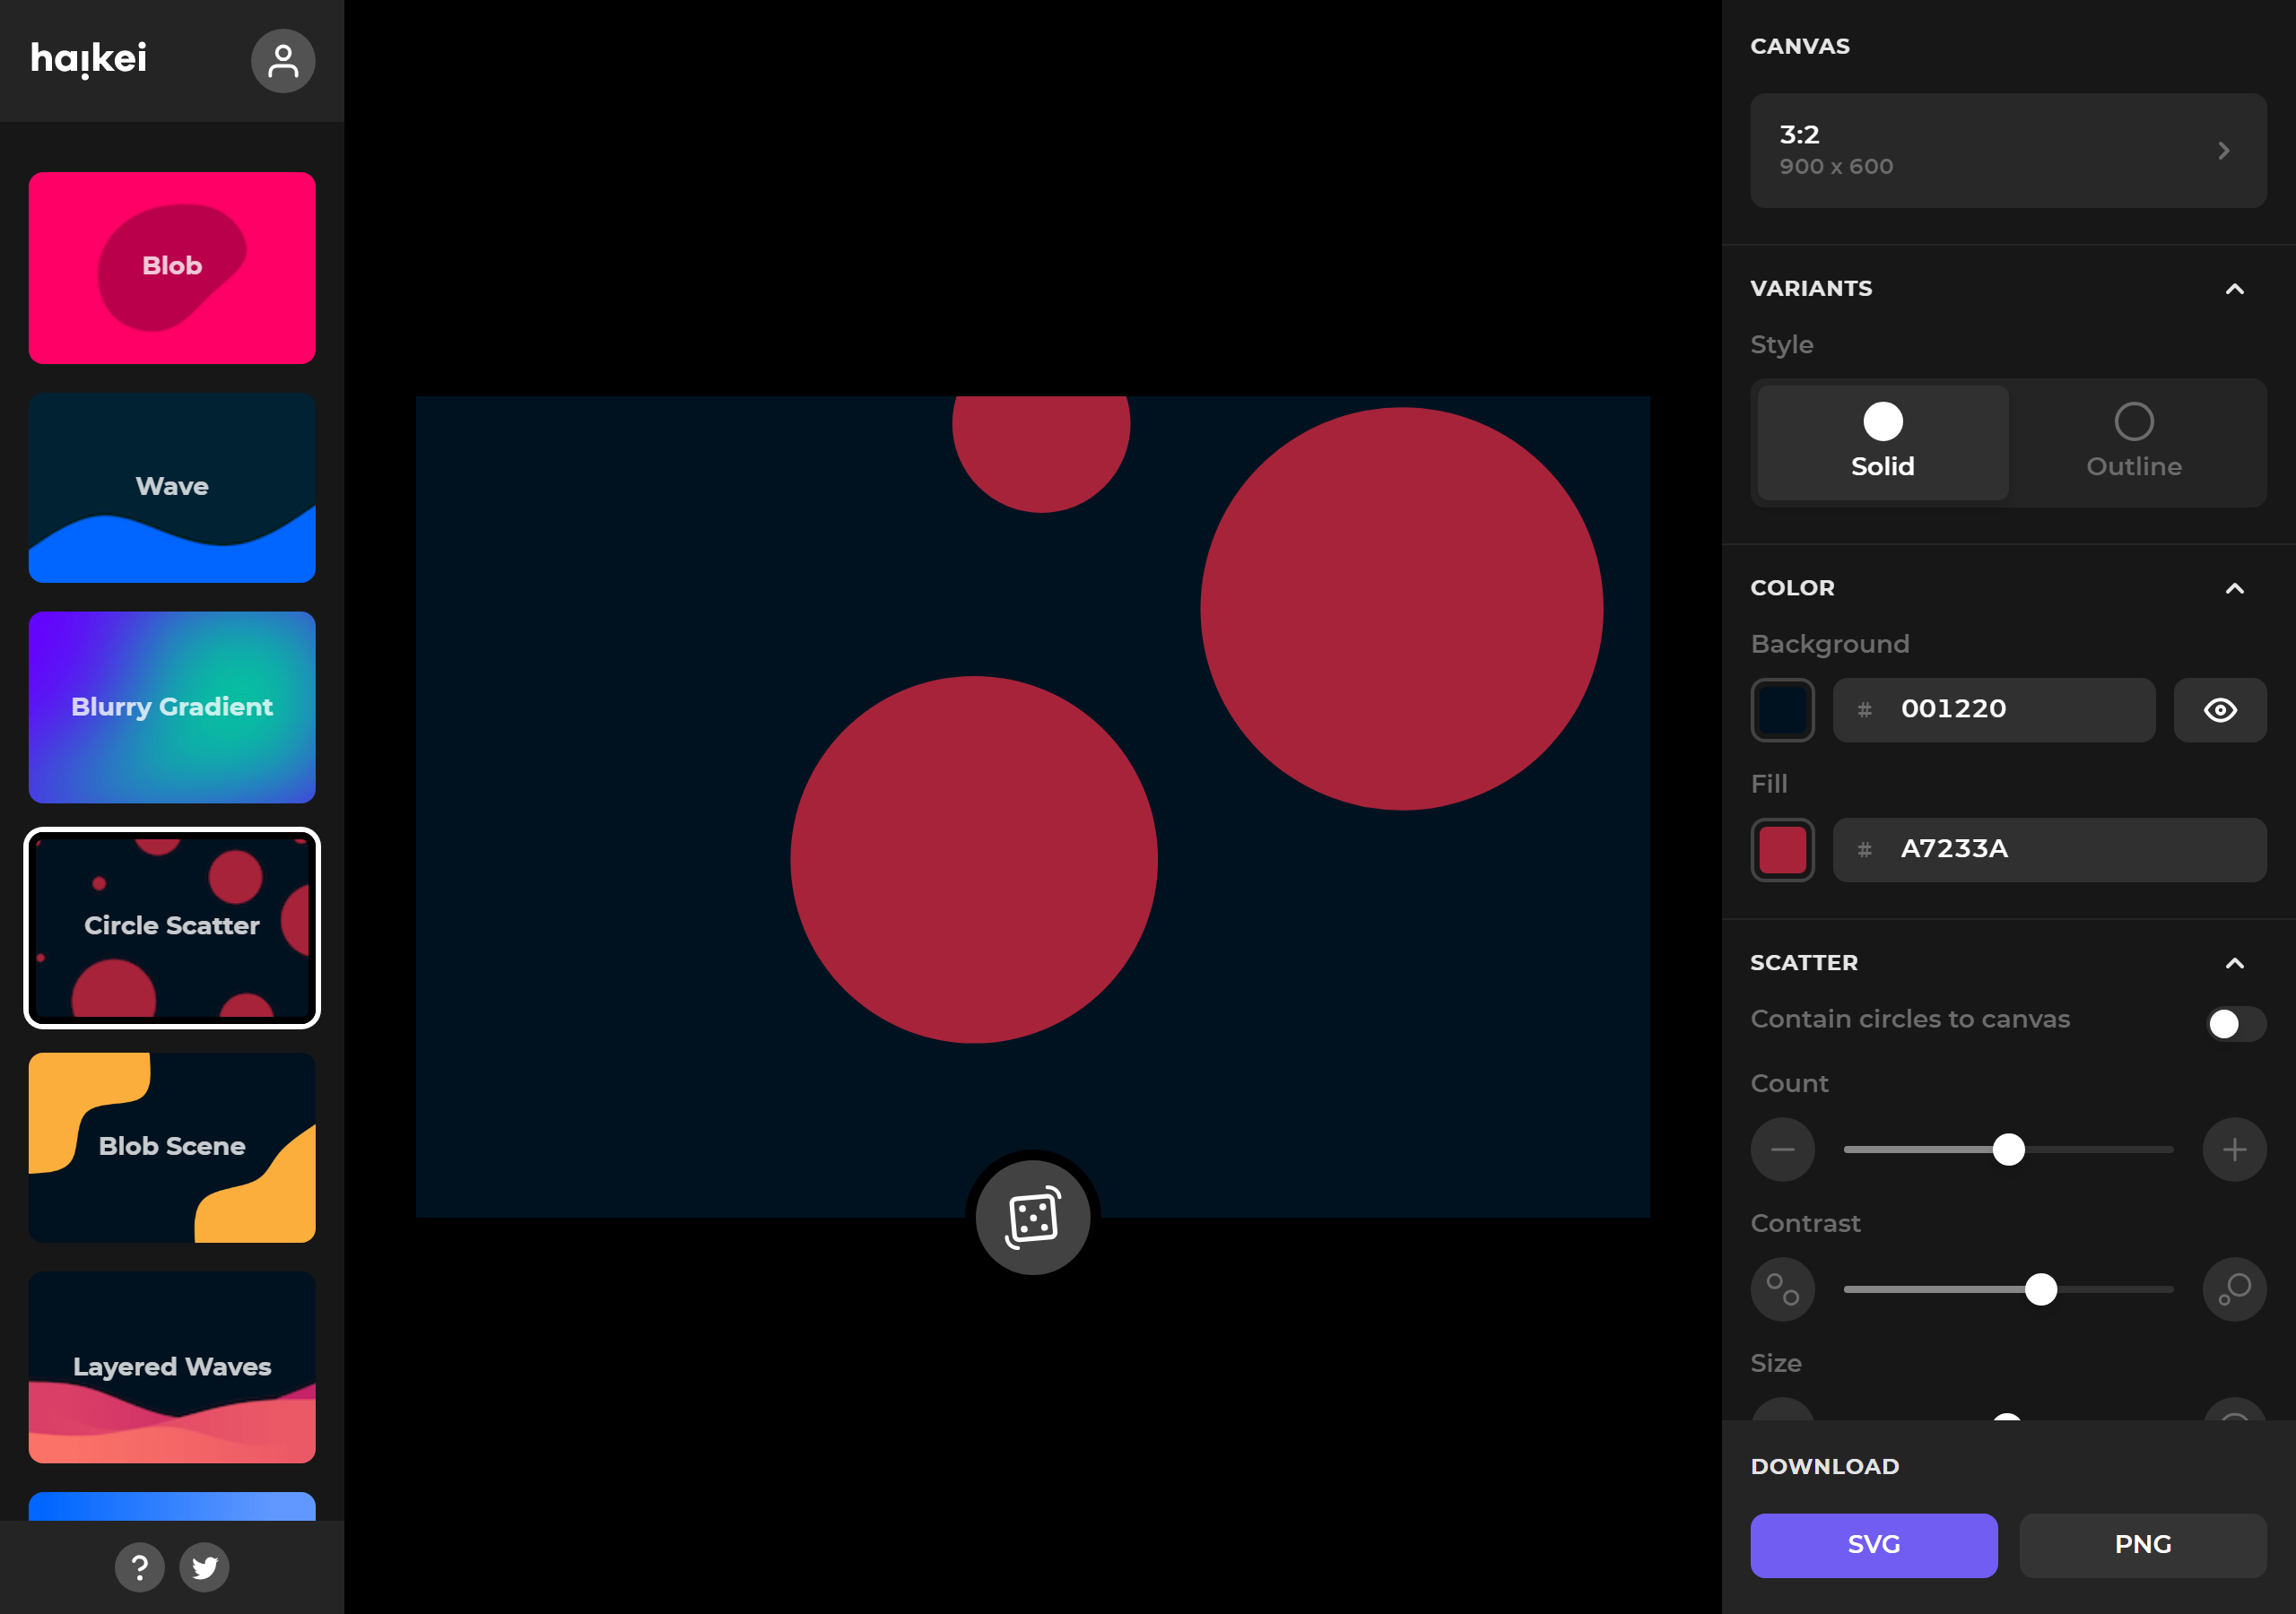Decrease count with the minus button

[x=1783, y=1150]
